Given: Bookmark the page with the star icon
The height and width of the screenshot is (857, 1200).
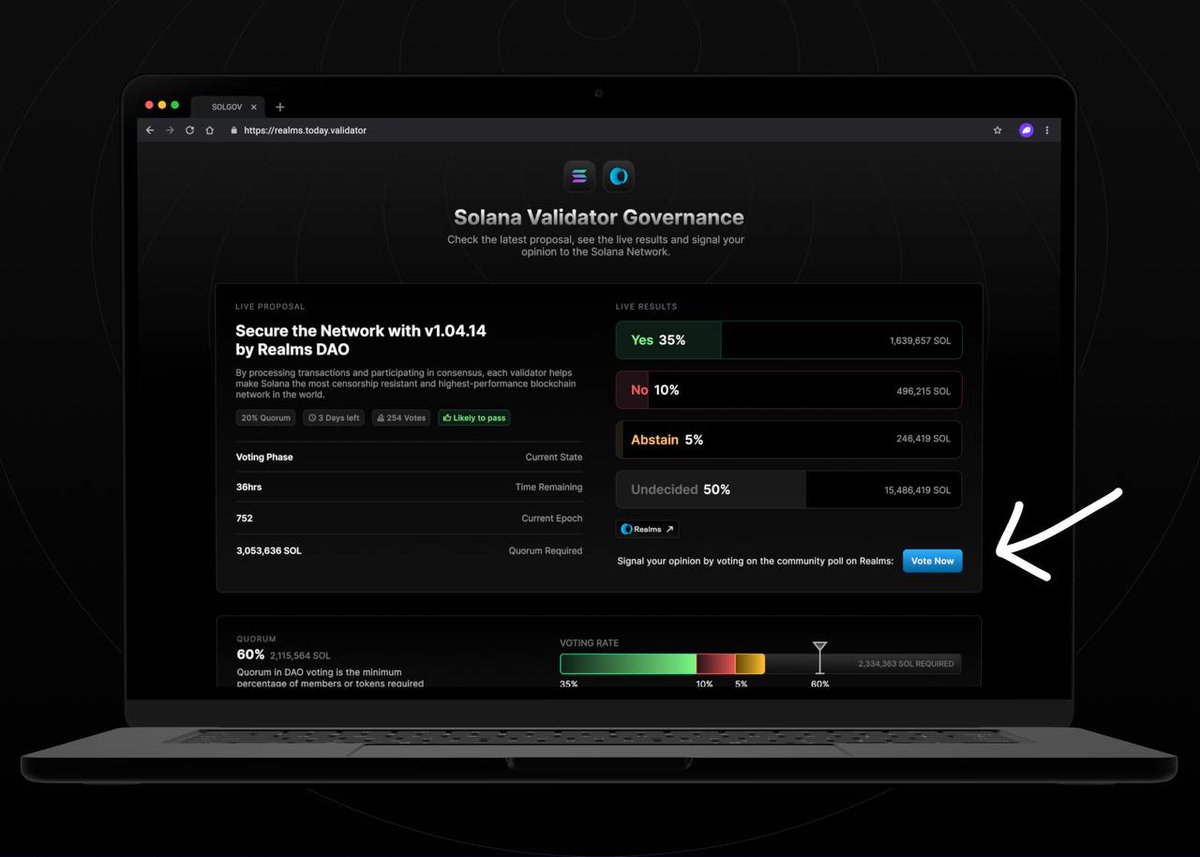Looking at the screenshot, I should 997,130.
